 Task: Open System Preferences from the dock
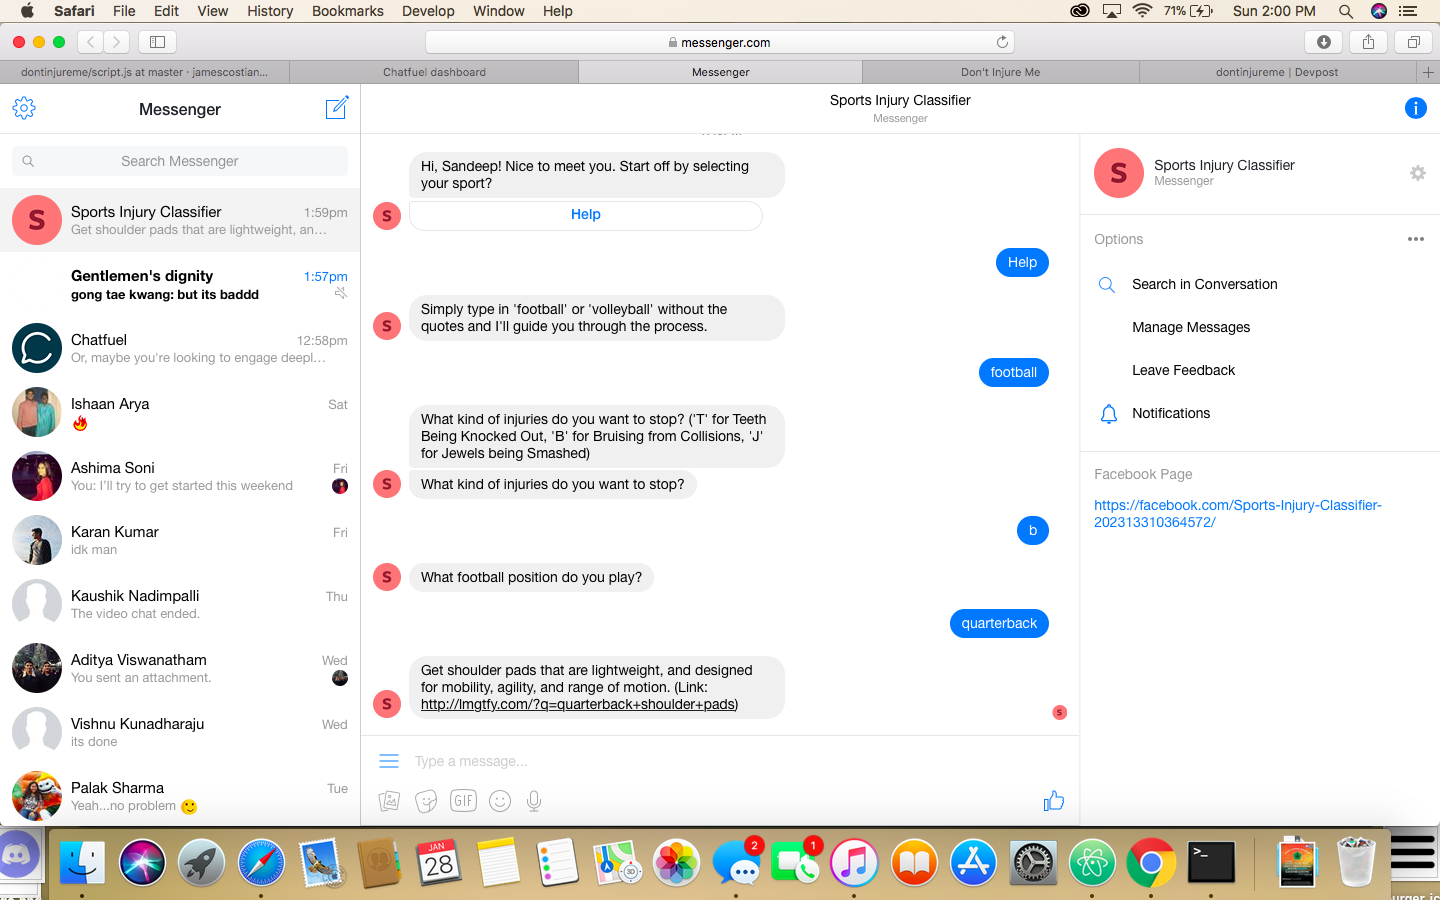point(1033,862)
